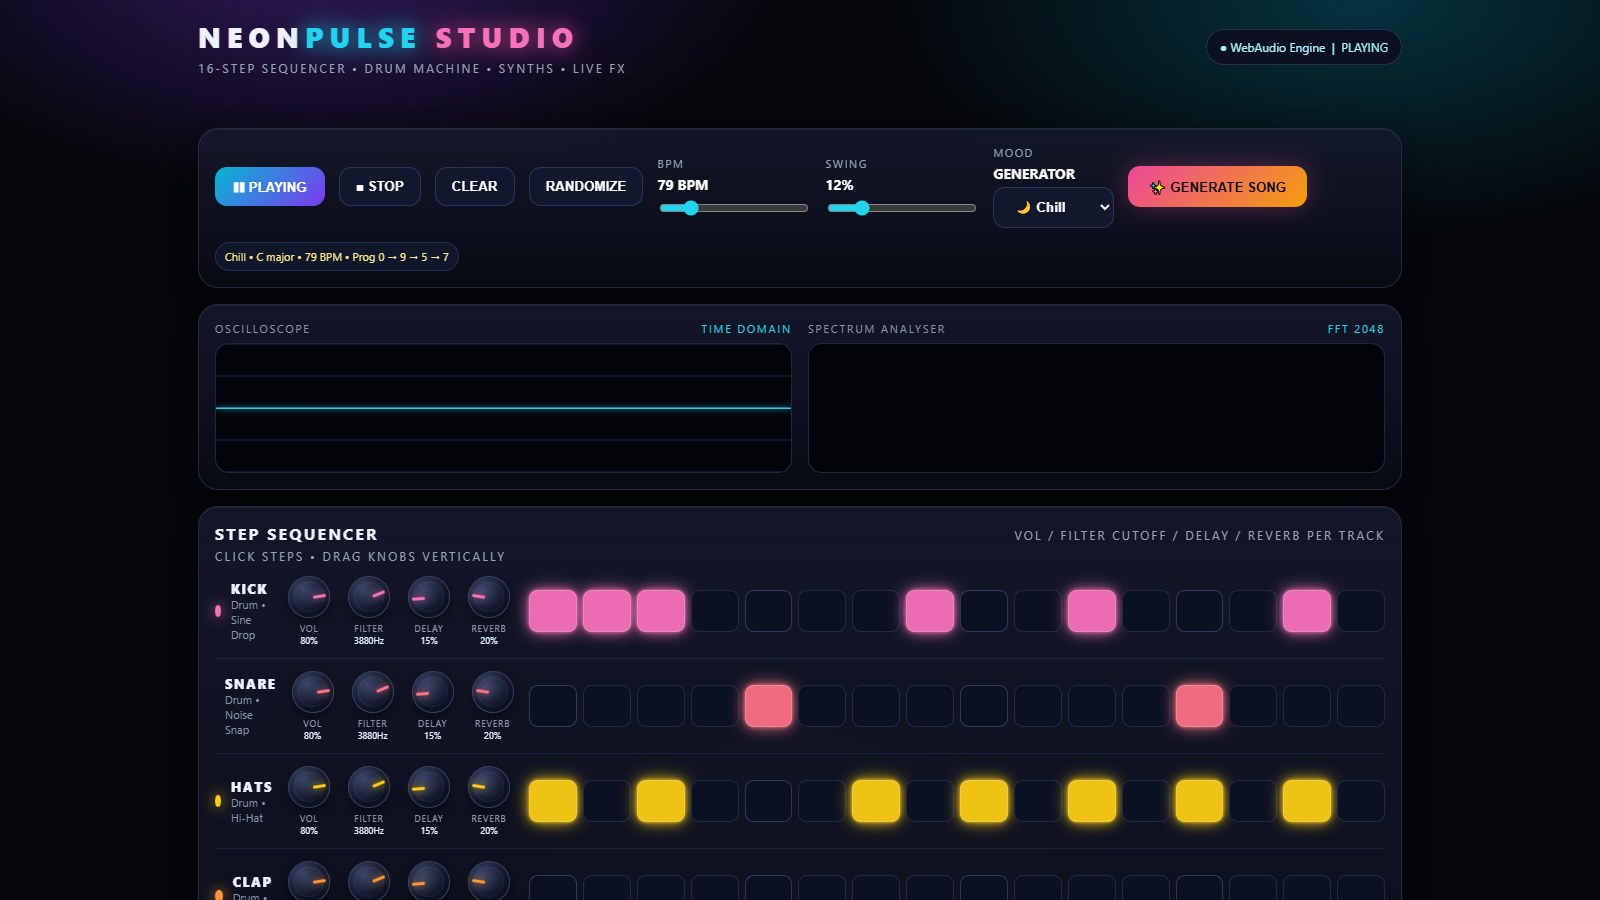Click the BPM slider track
This screenshot has width=1600, height=900.
point(733,208)
